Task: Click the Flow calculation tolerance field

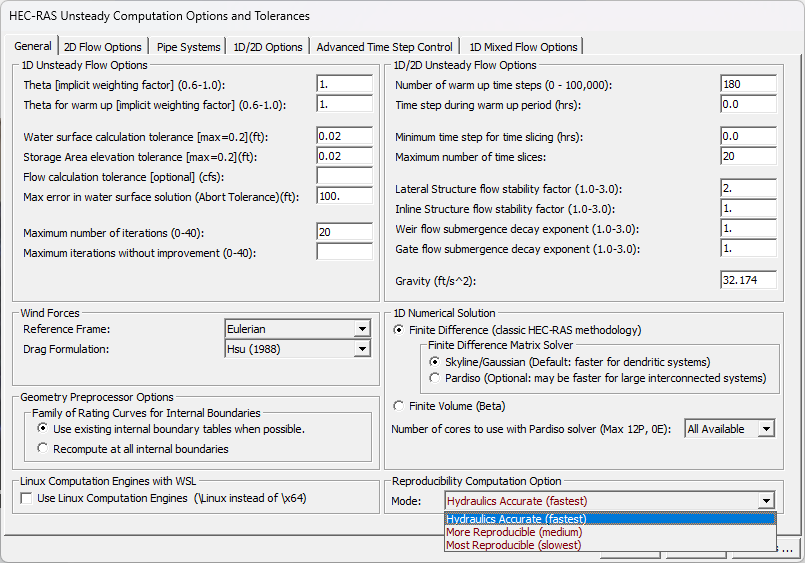Action: (344, 176)
